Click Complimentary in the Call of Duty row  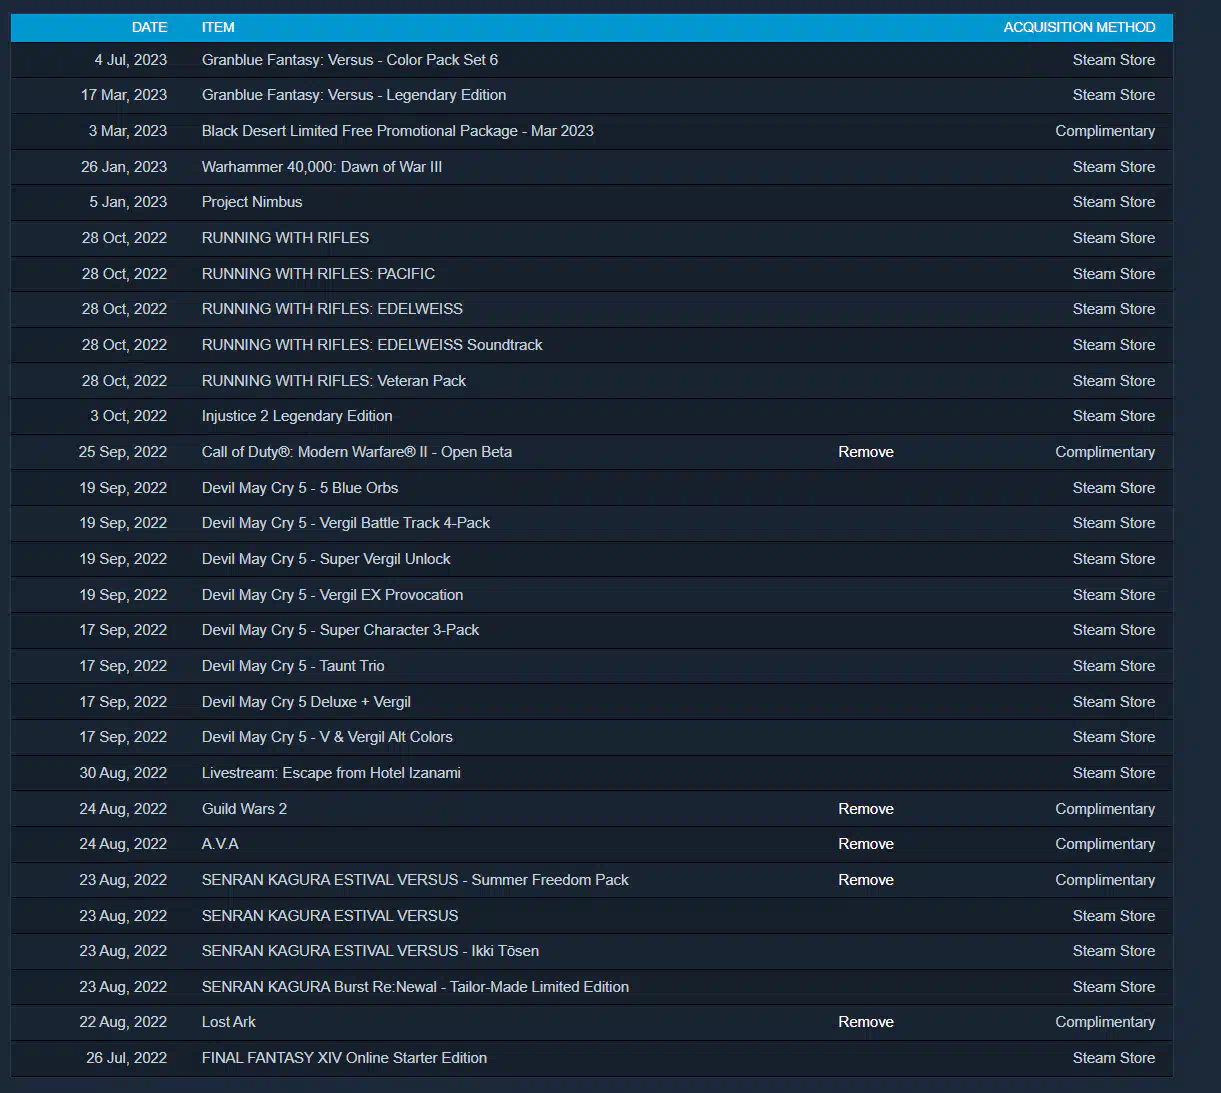(1105, 452)
